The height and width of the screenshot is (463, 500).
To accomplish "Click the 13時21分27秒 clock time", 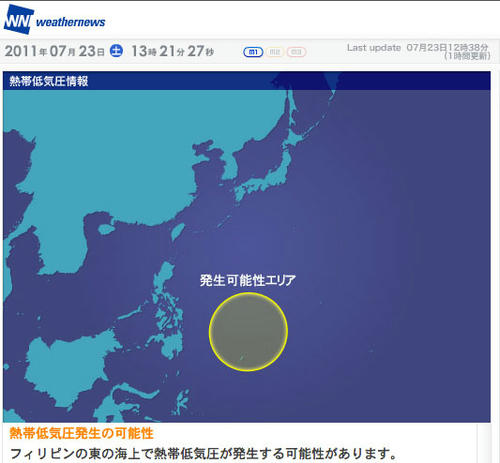I will tap(172, 51).
